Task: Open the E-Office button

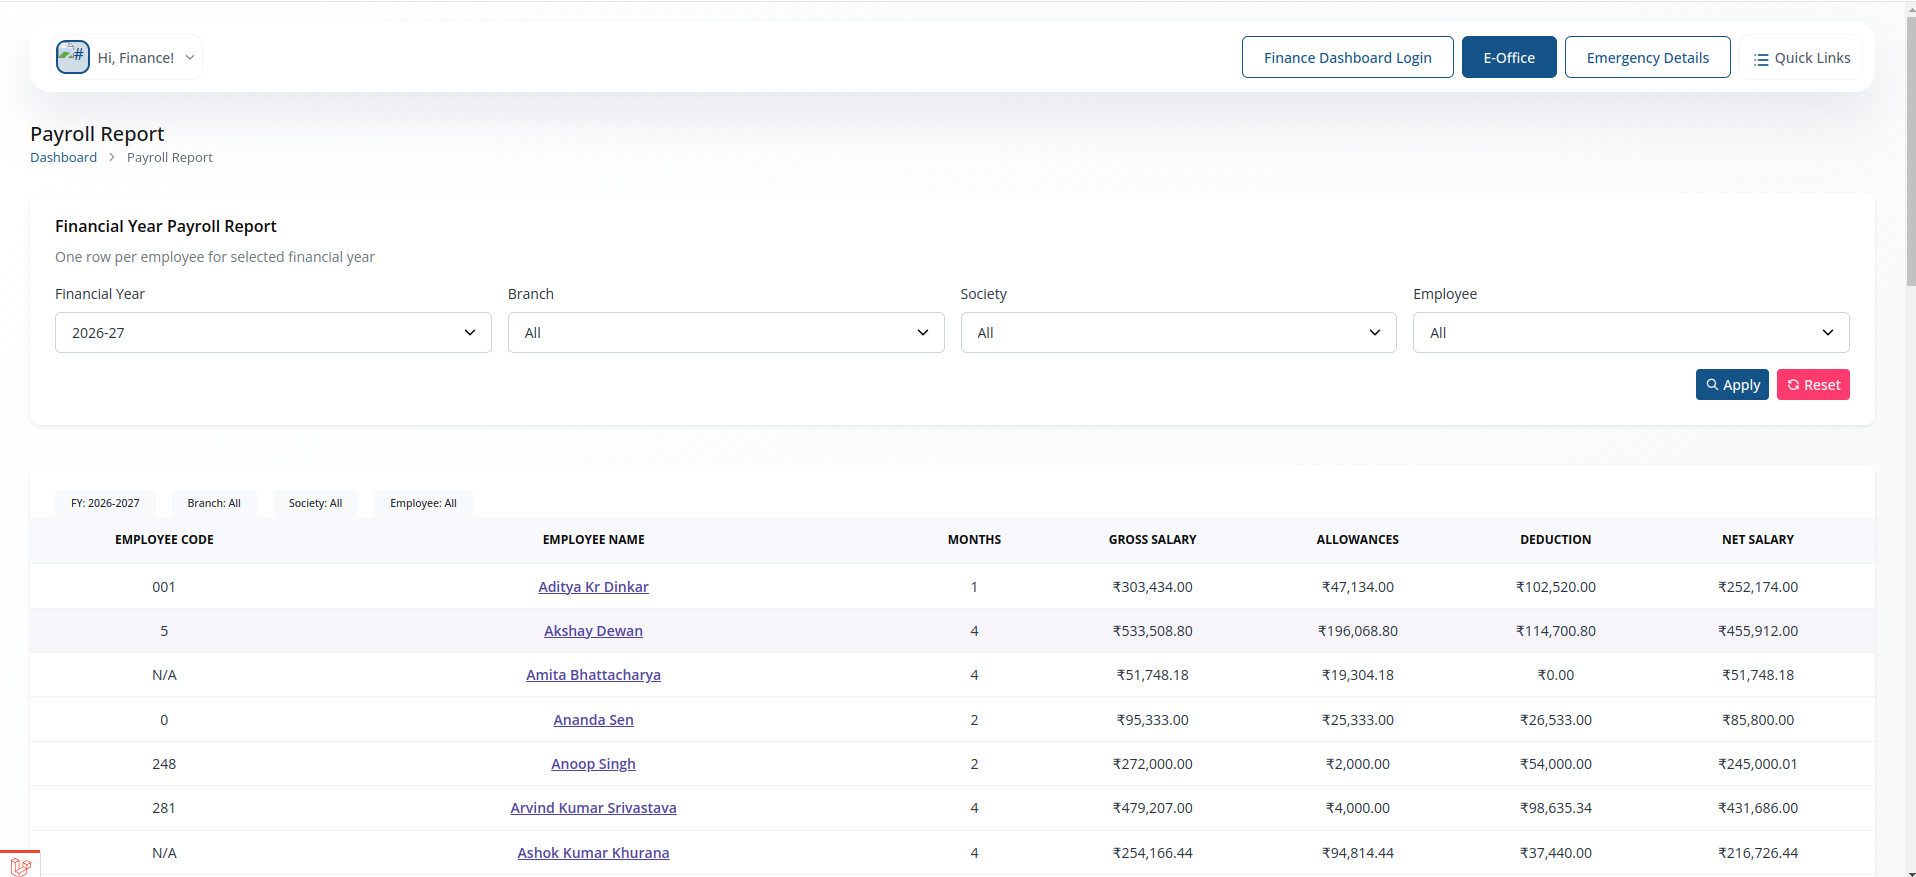Action: pos(1509,57)
